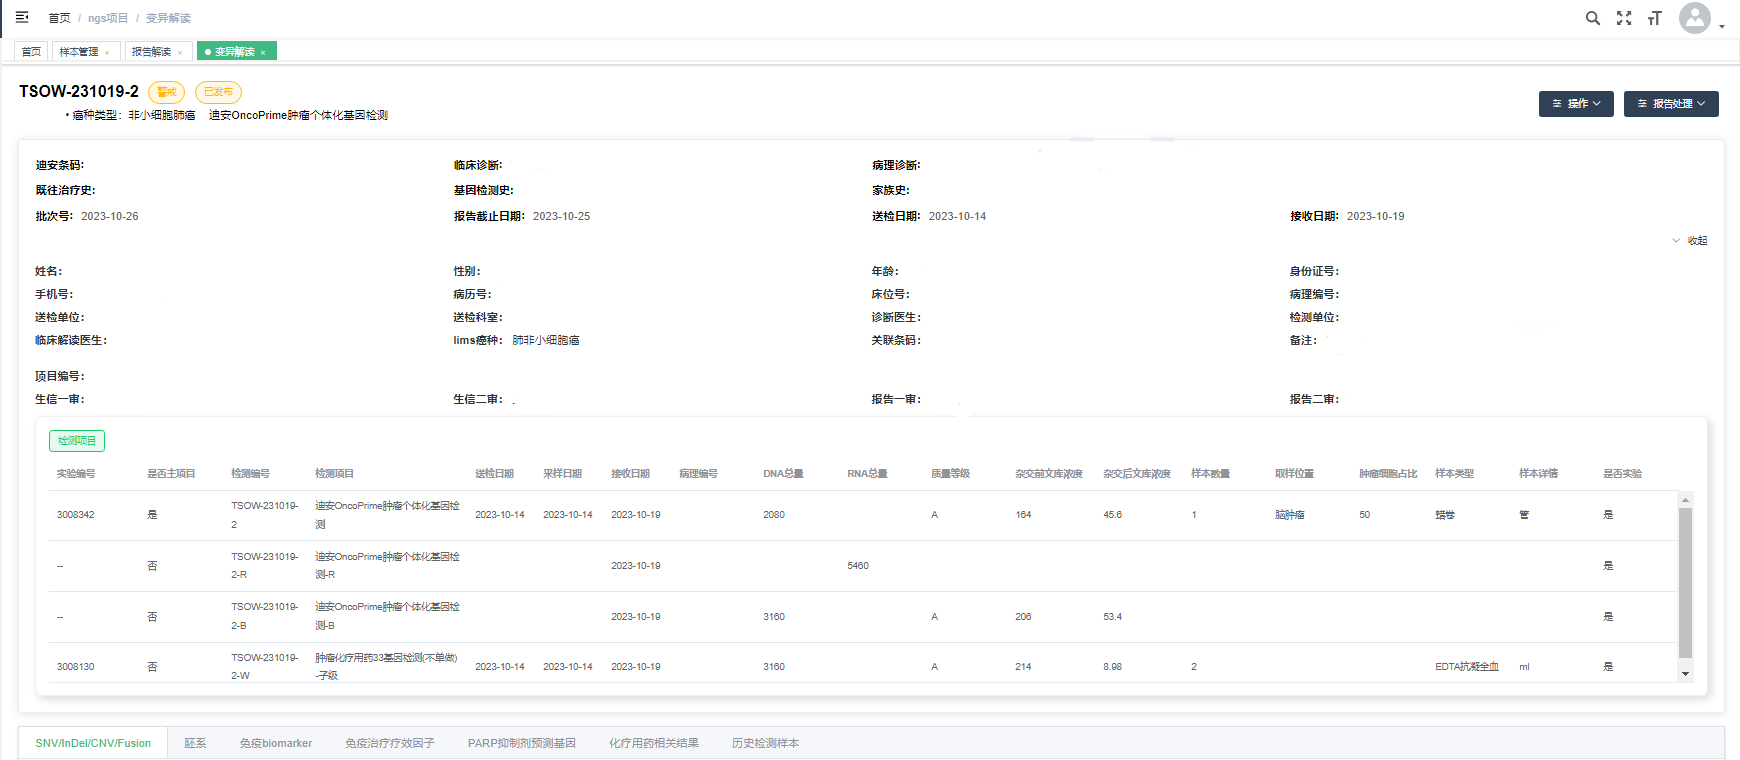Open the font size setting icon
This screenshot has height=760, width=1740.
click(x=1655, y=18)
